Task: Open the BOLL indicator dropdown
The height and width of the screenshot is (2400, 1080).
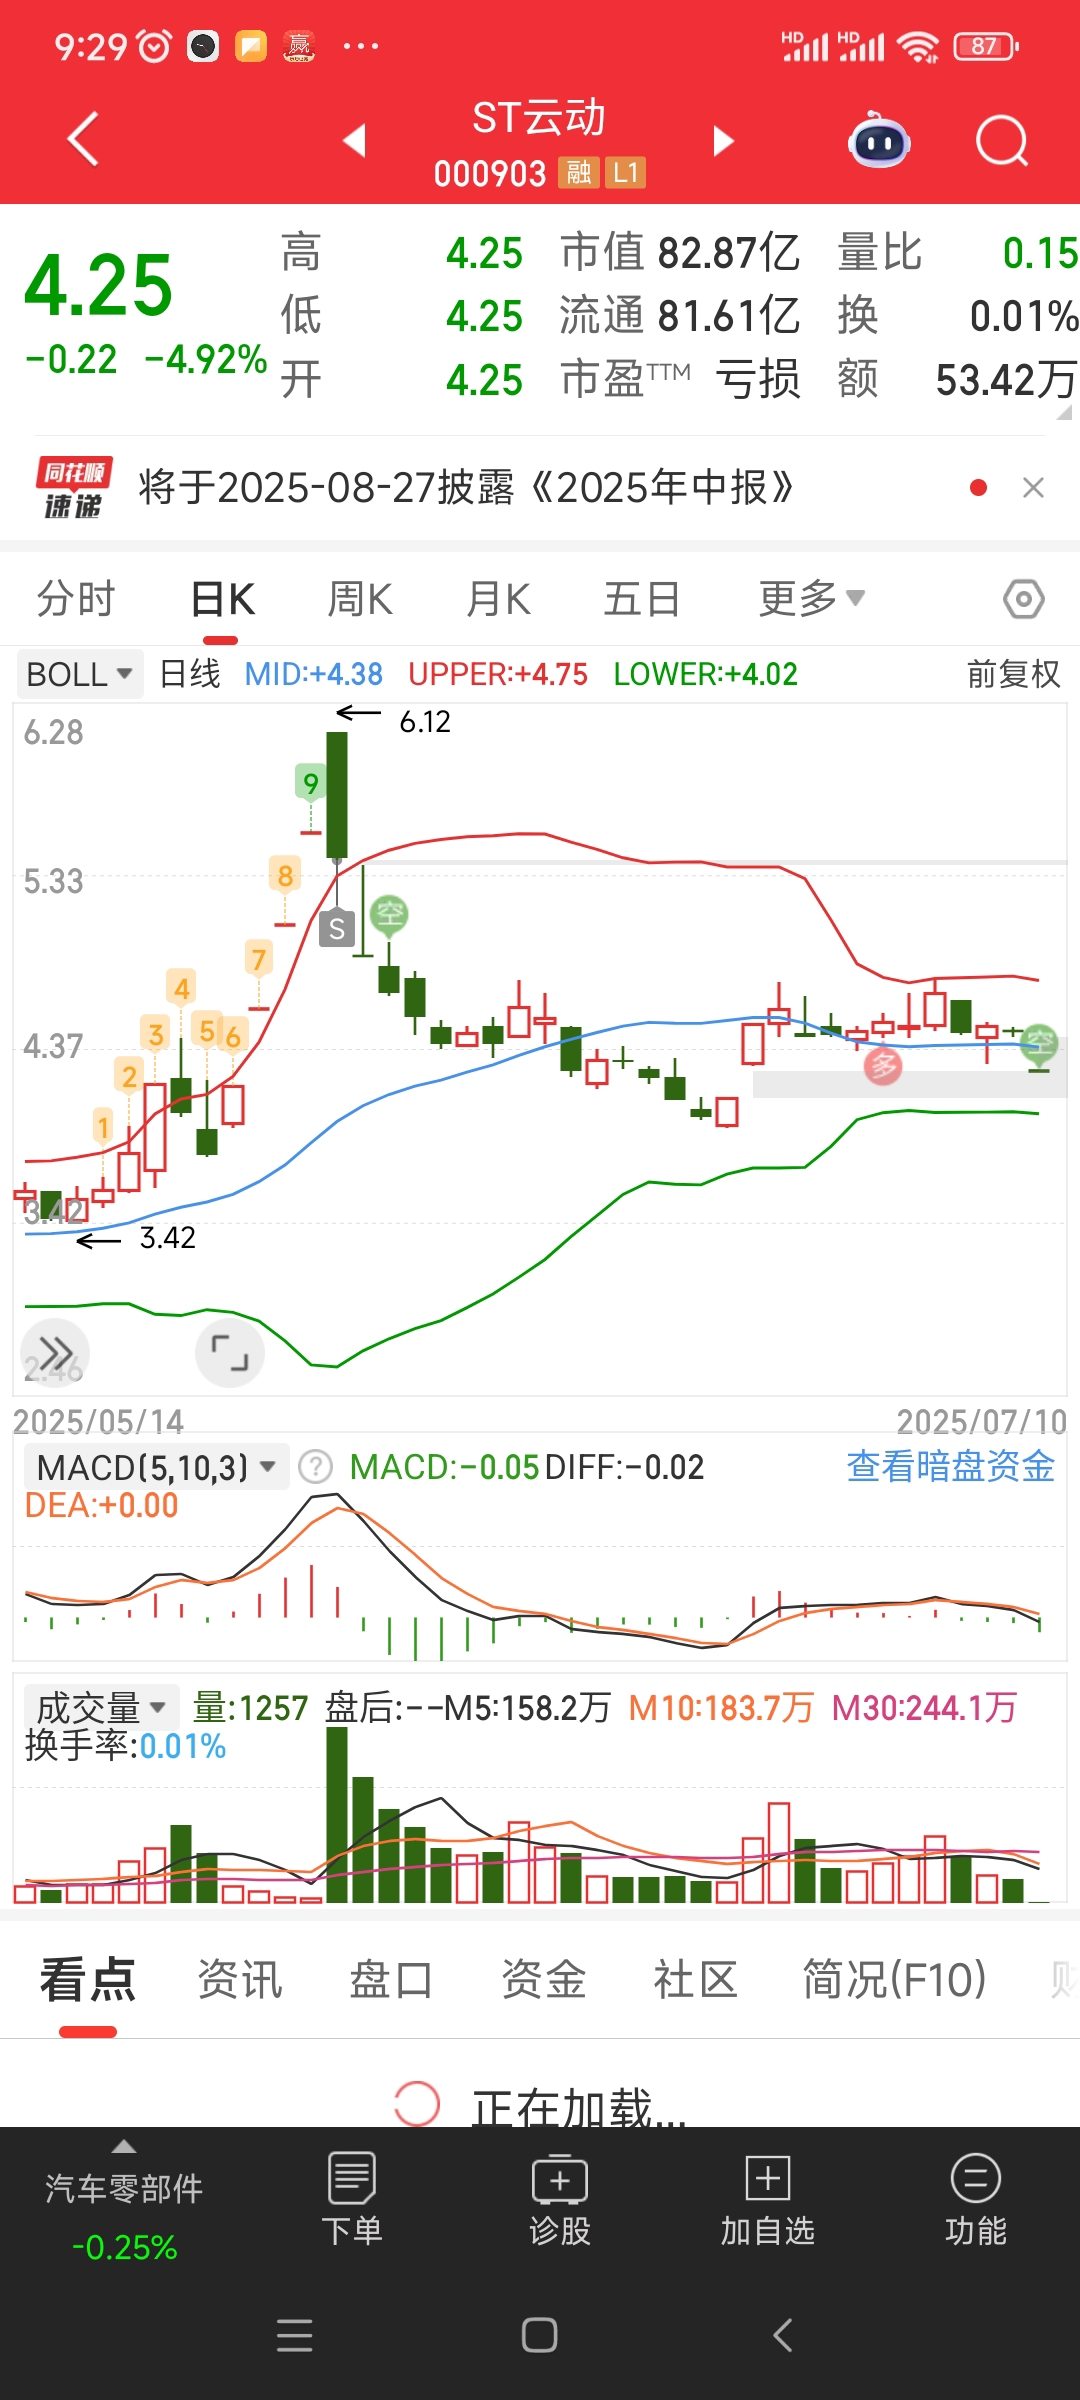Action: pyautogui.click(x=80, y=674)
